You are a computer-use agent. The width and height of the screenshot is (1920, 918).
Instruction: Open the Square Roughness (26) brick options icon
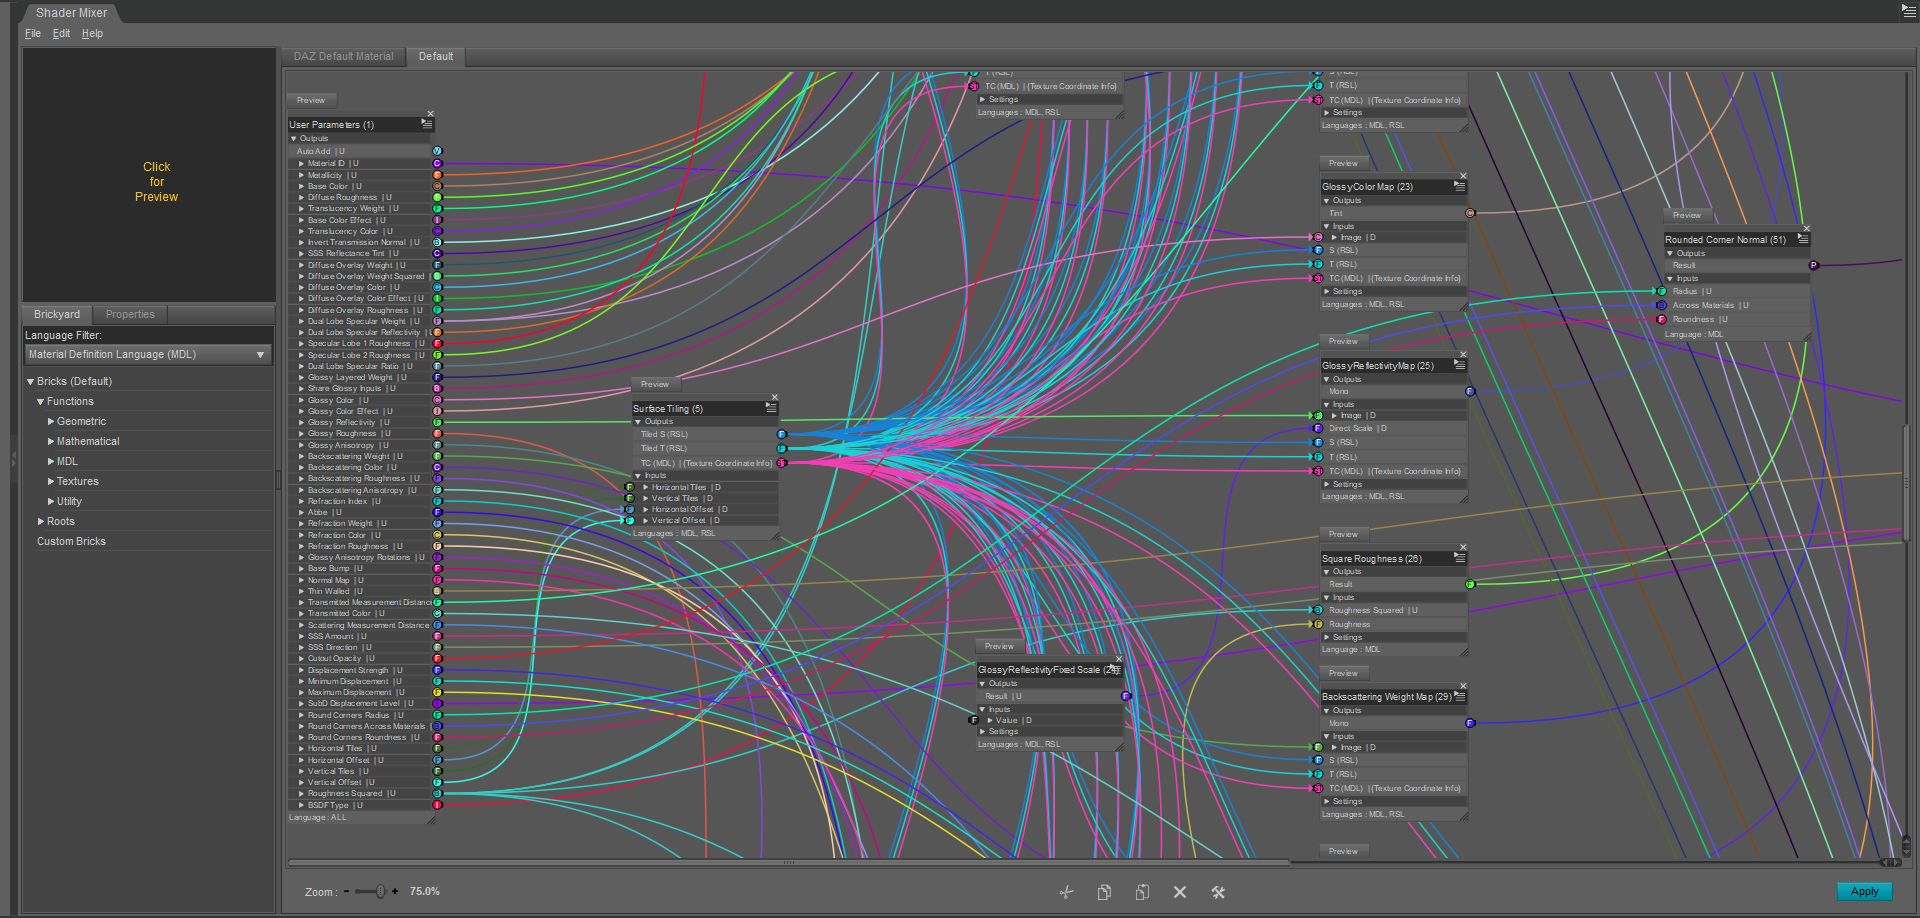pyautogui.click(x=1460, y=558)
